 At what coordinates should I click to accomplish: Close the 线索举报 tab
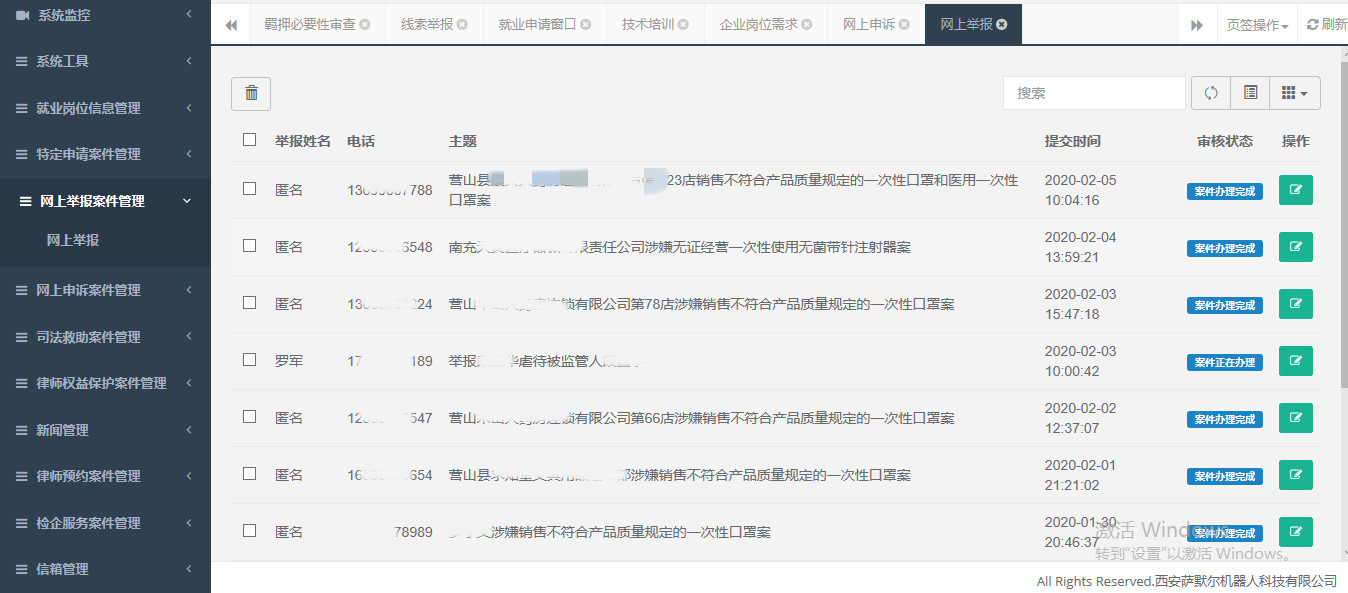coord(462,25)
